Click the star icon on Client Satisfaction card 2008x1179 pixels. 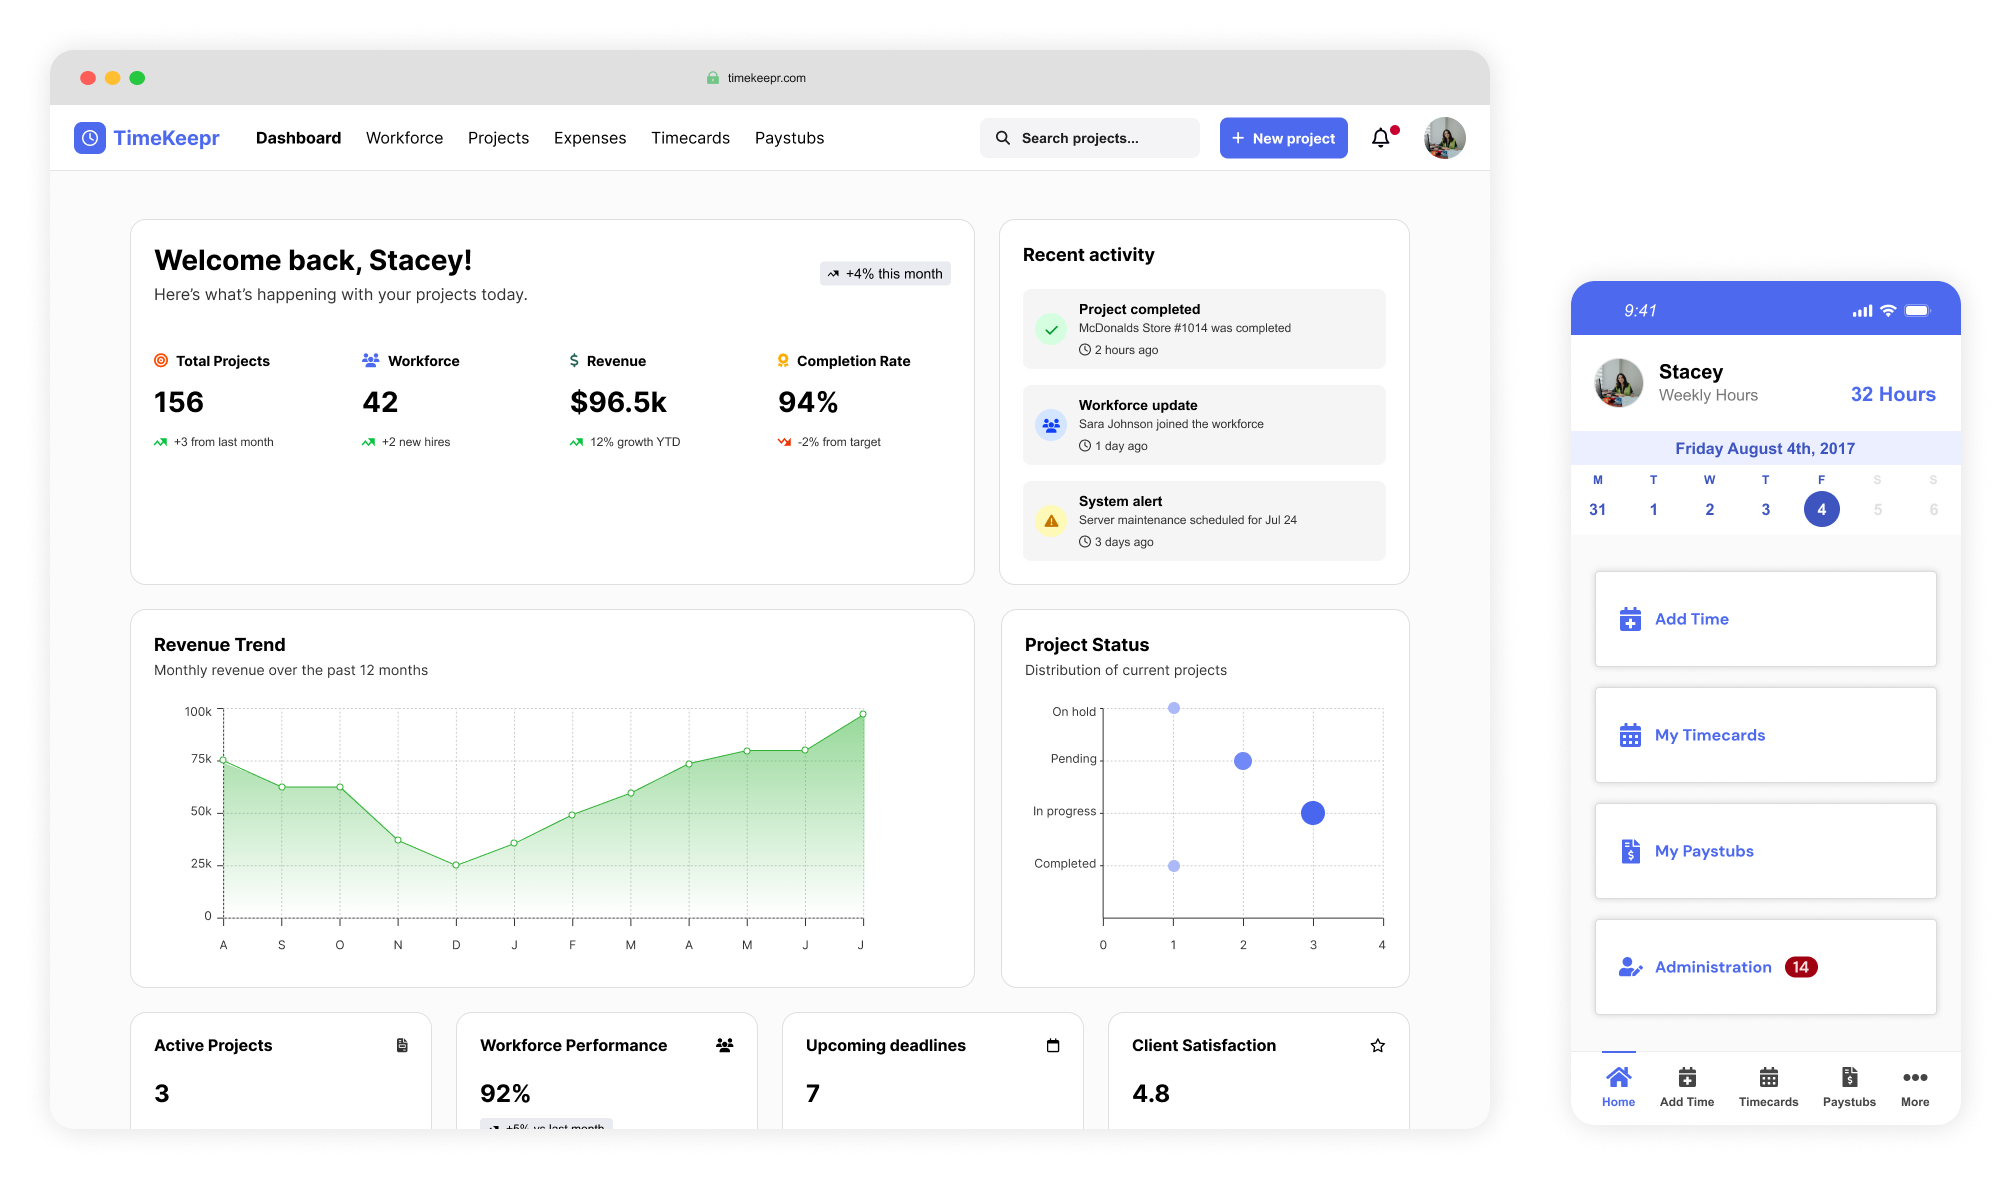pyautogui.click(x=1378, y=1045)
